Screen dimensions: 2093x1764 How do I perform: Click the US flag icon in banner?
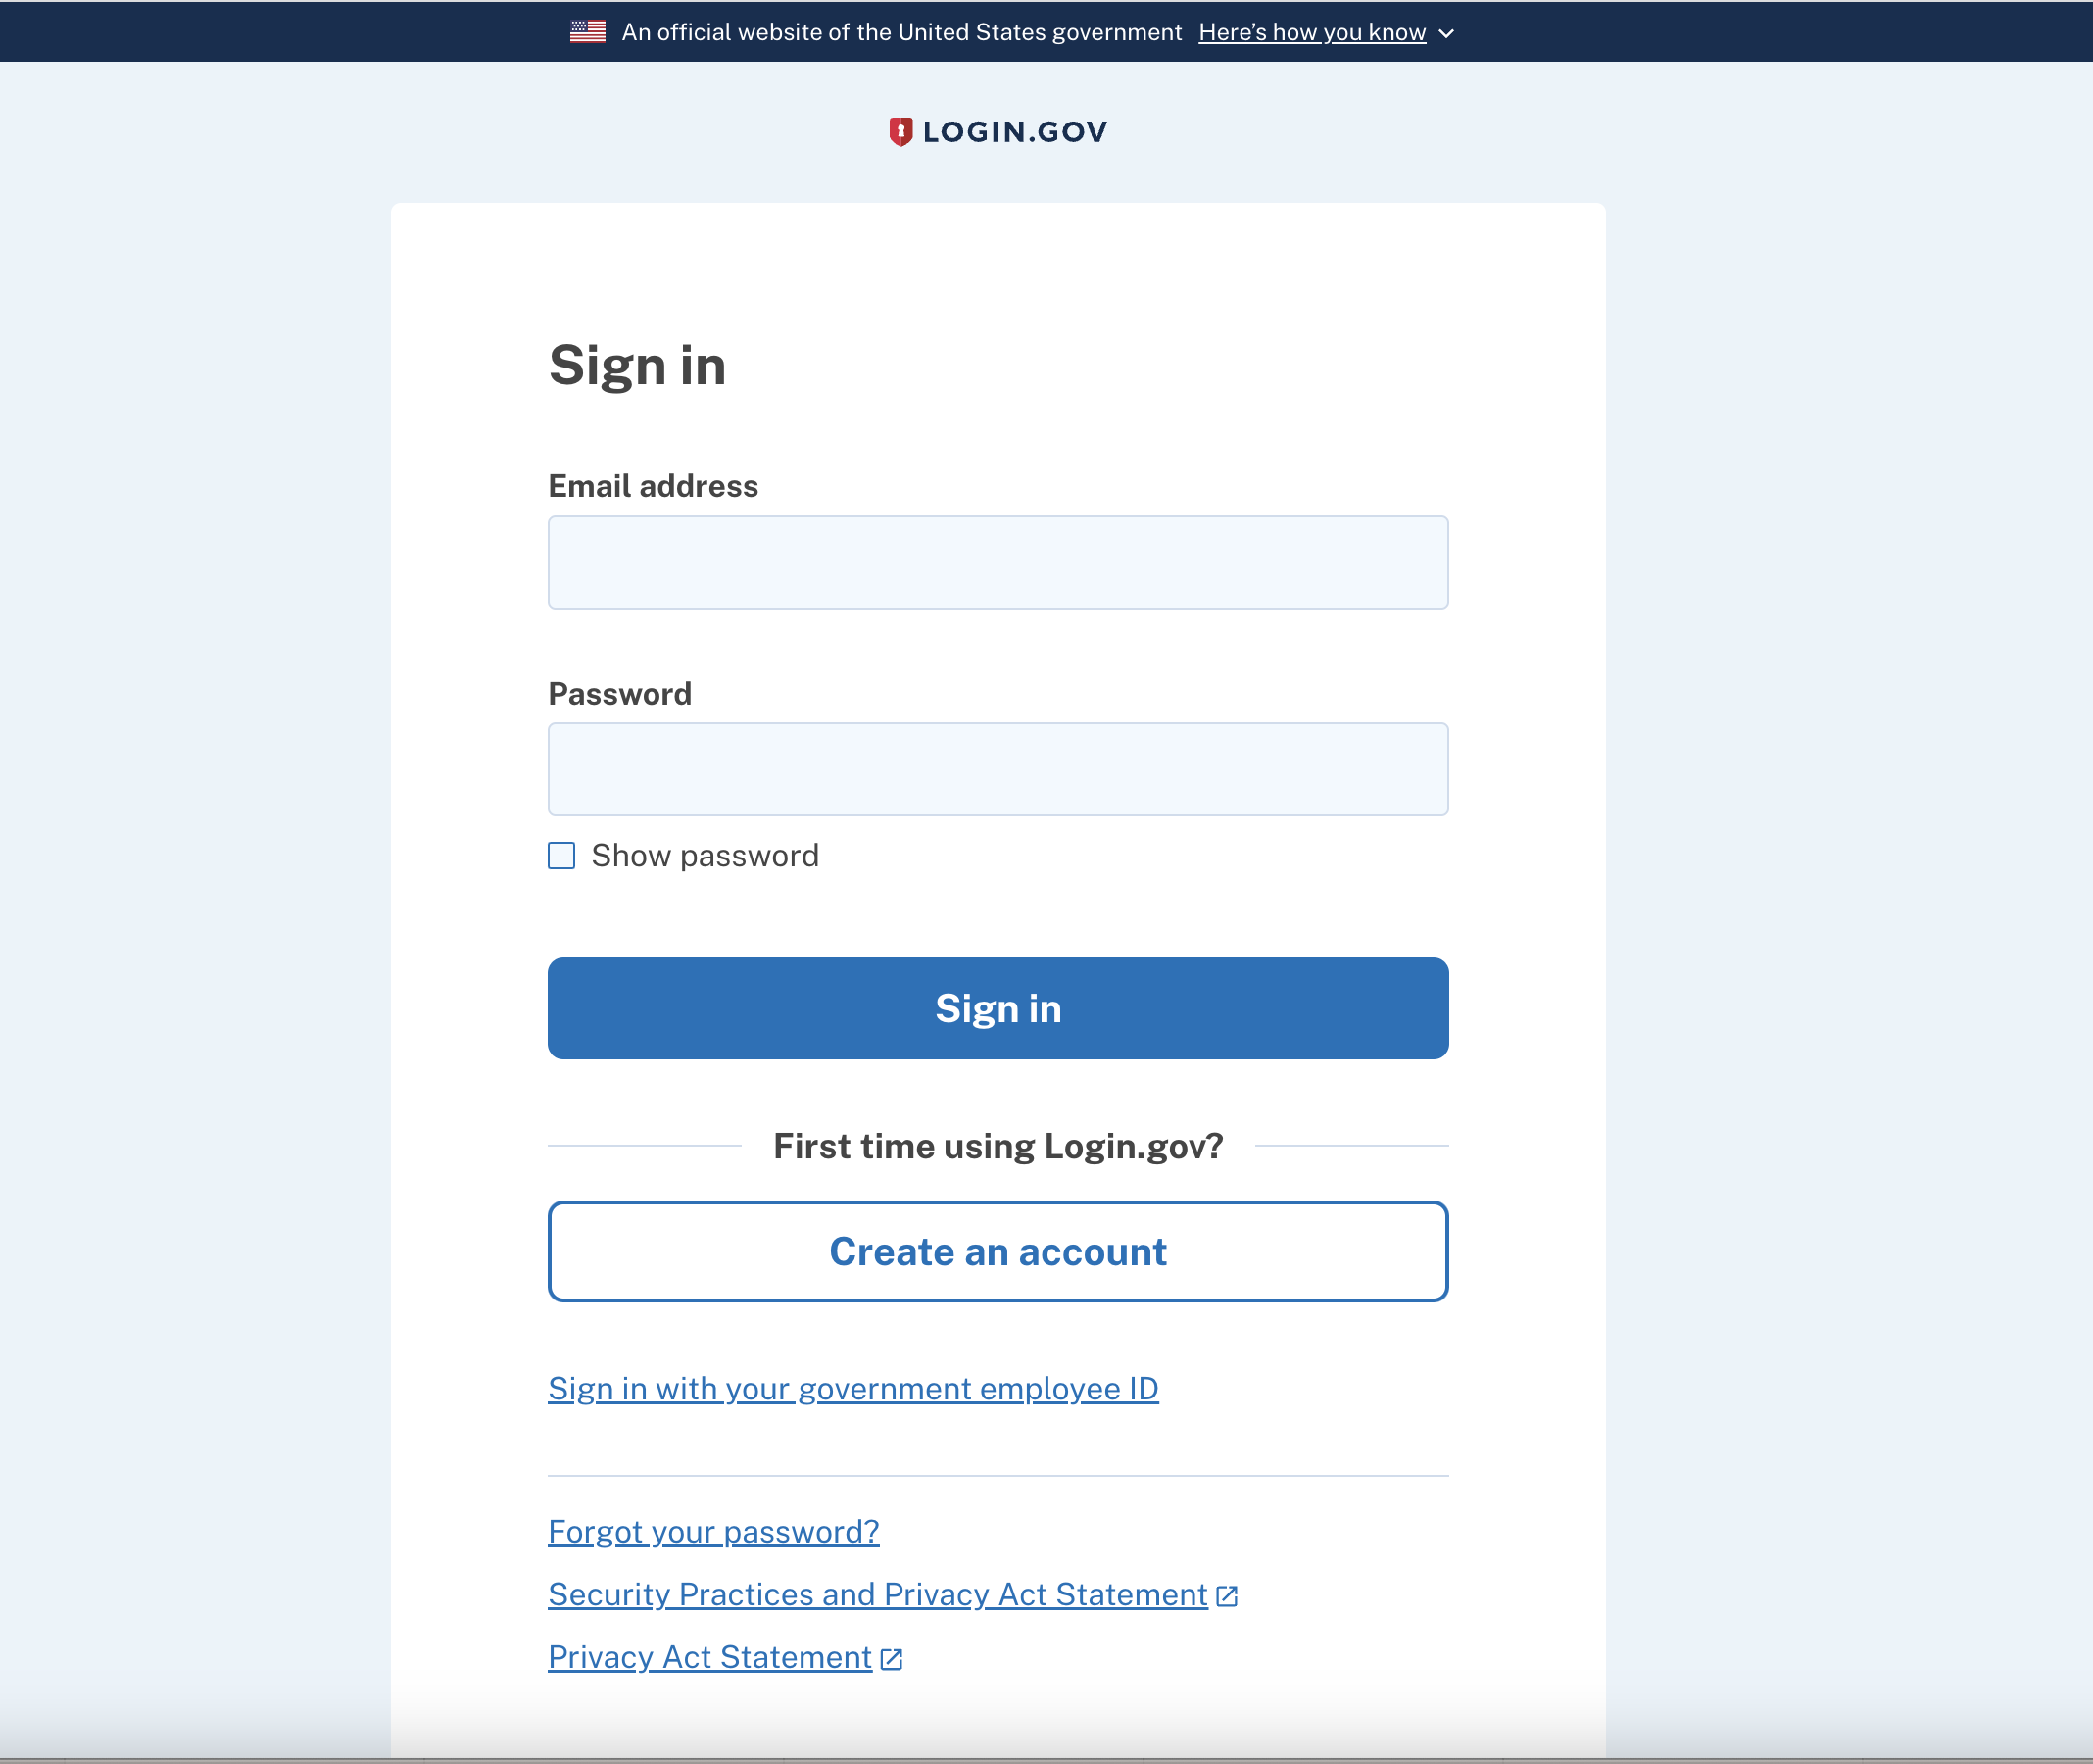pos(587,32)
